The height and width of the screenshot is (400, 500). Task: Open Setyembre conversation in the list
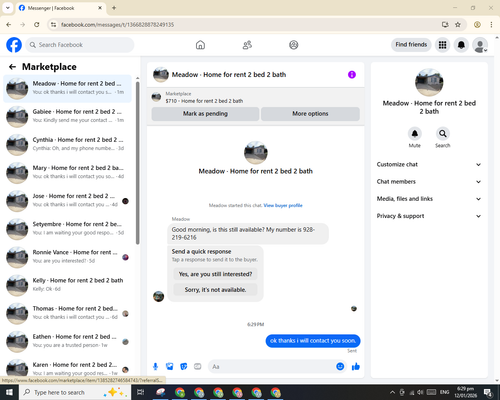coord(67,229)
